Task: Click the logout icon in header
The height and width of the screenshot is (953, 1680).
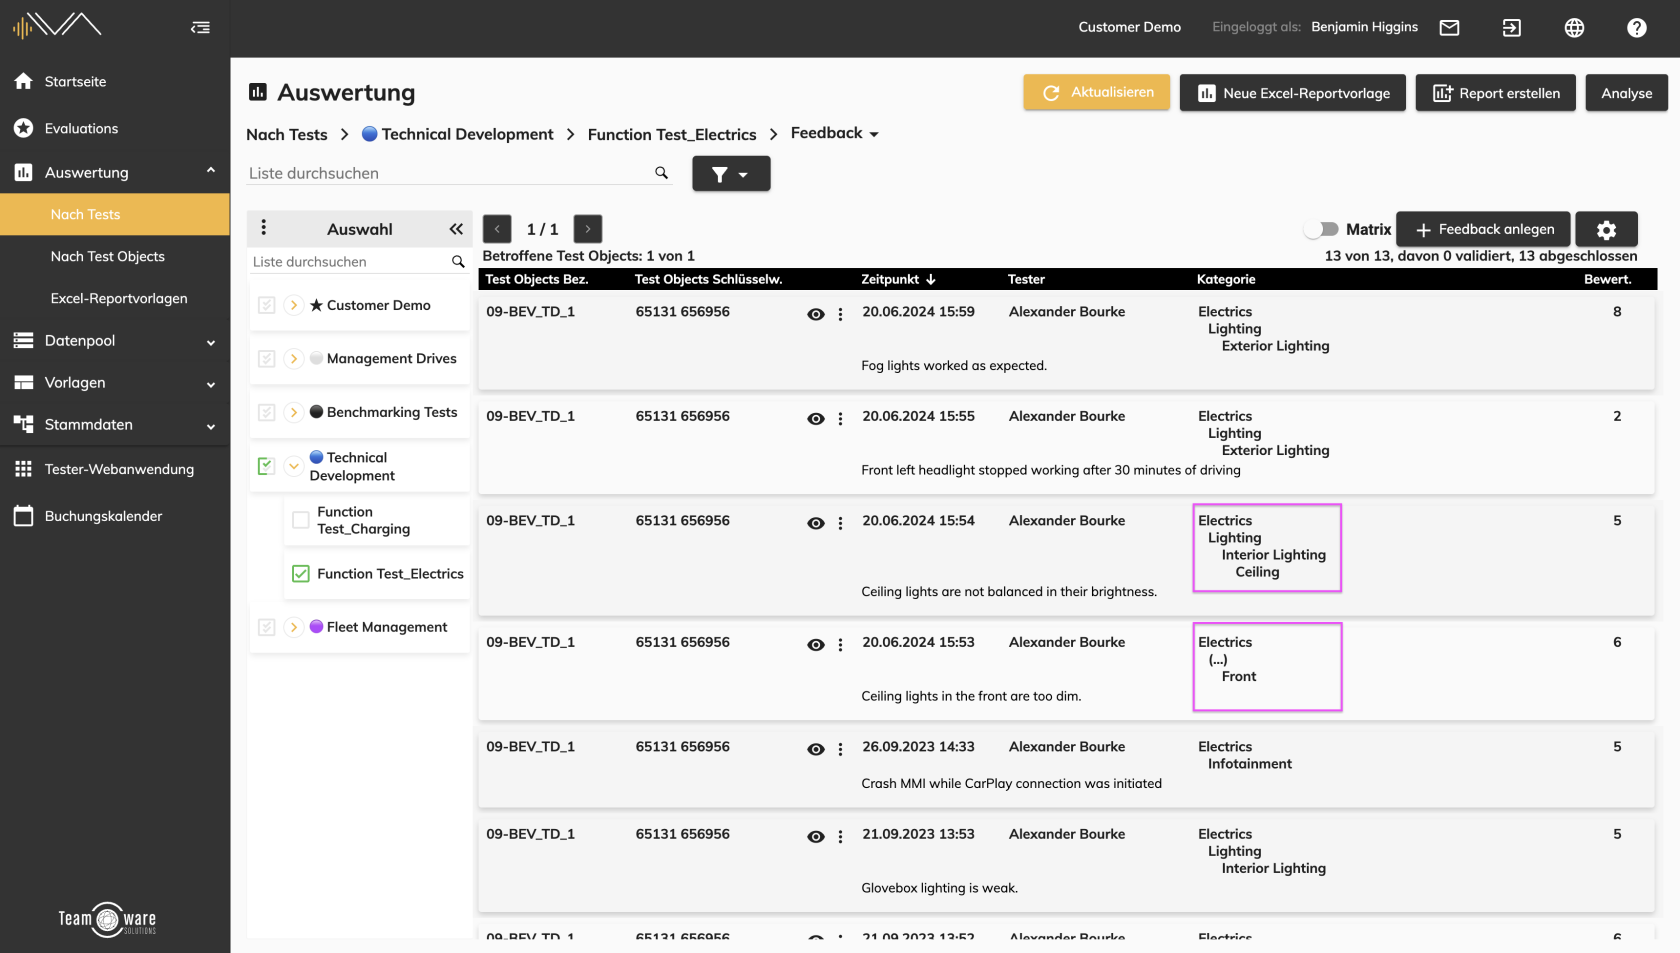Action: (x=1511, y=28)
